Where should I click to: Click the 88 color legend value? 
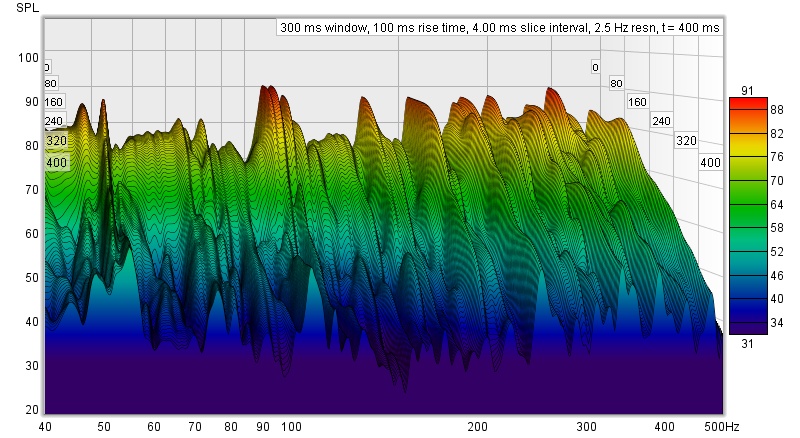click(777, 110)
